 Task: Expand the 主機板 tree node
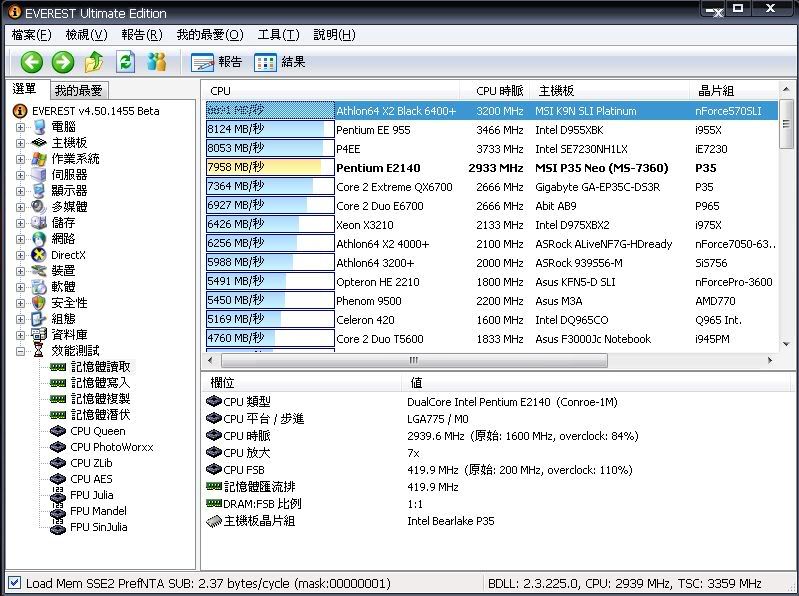click(x=20, y=143)
